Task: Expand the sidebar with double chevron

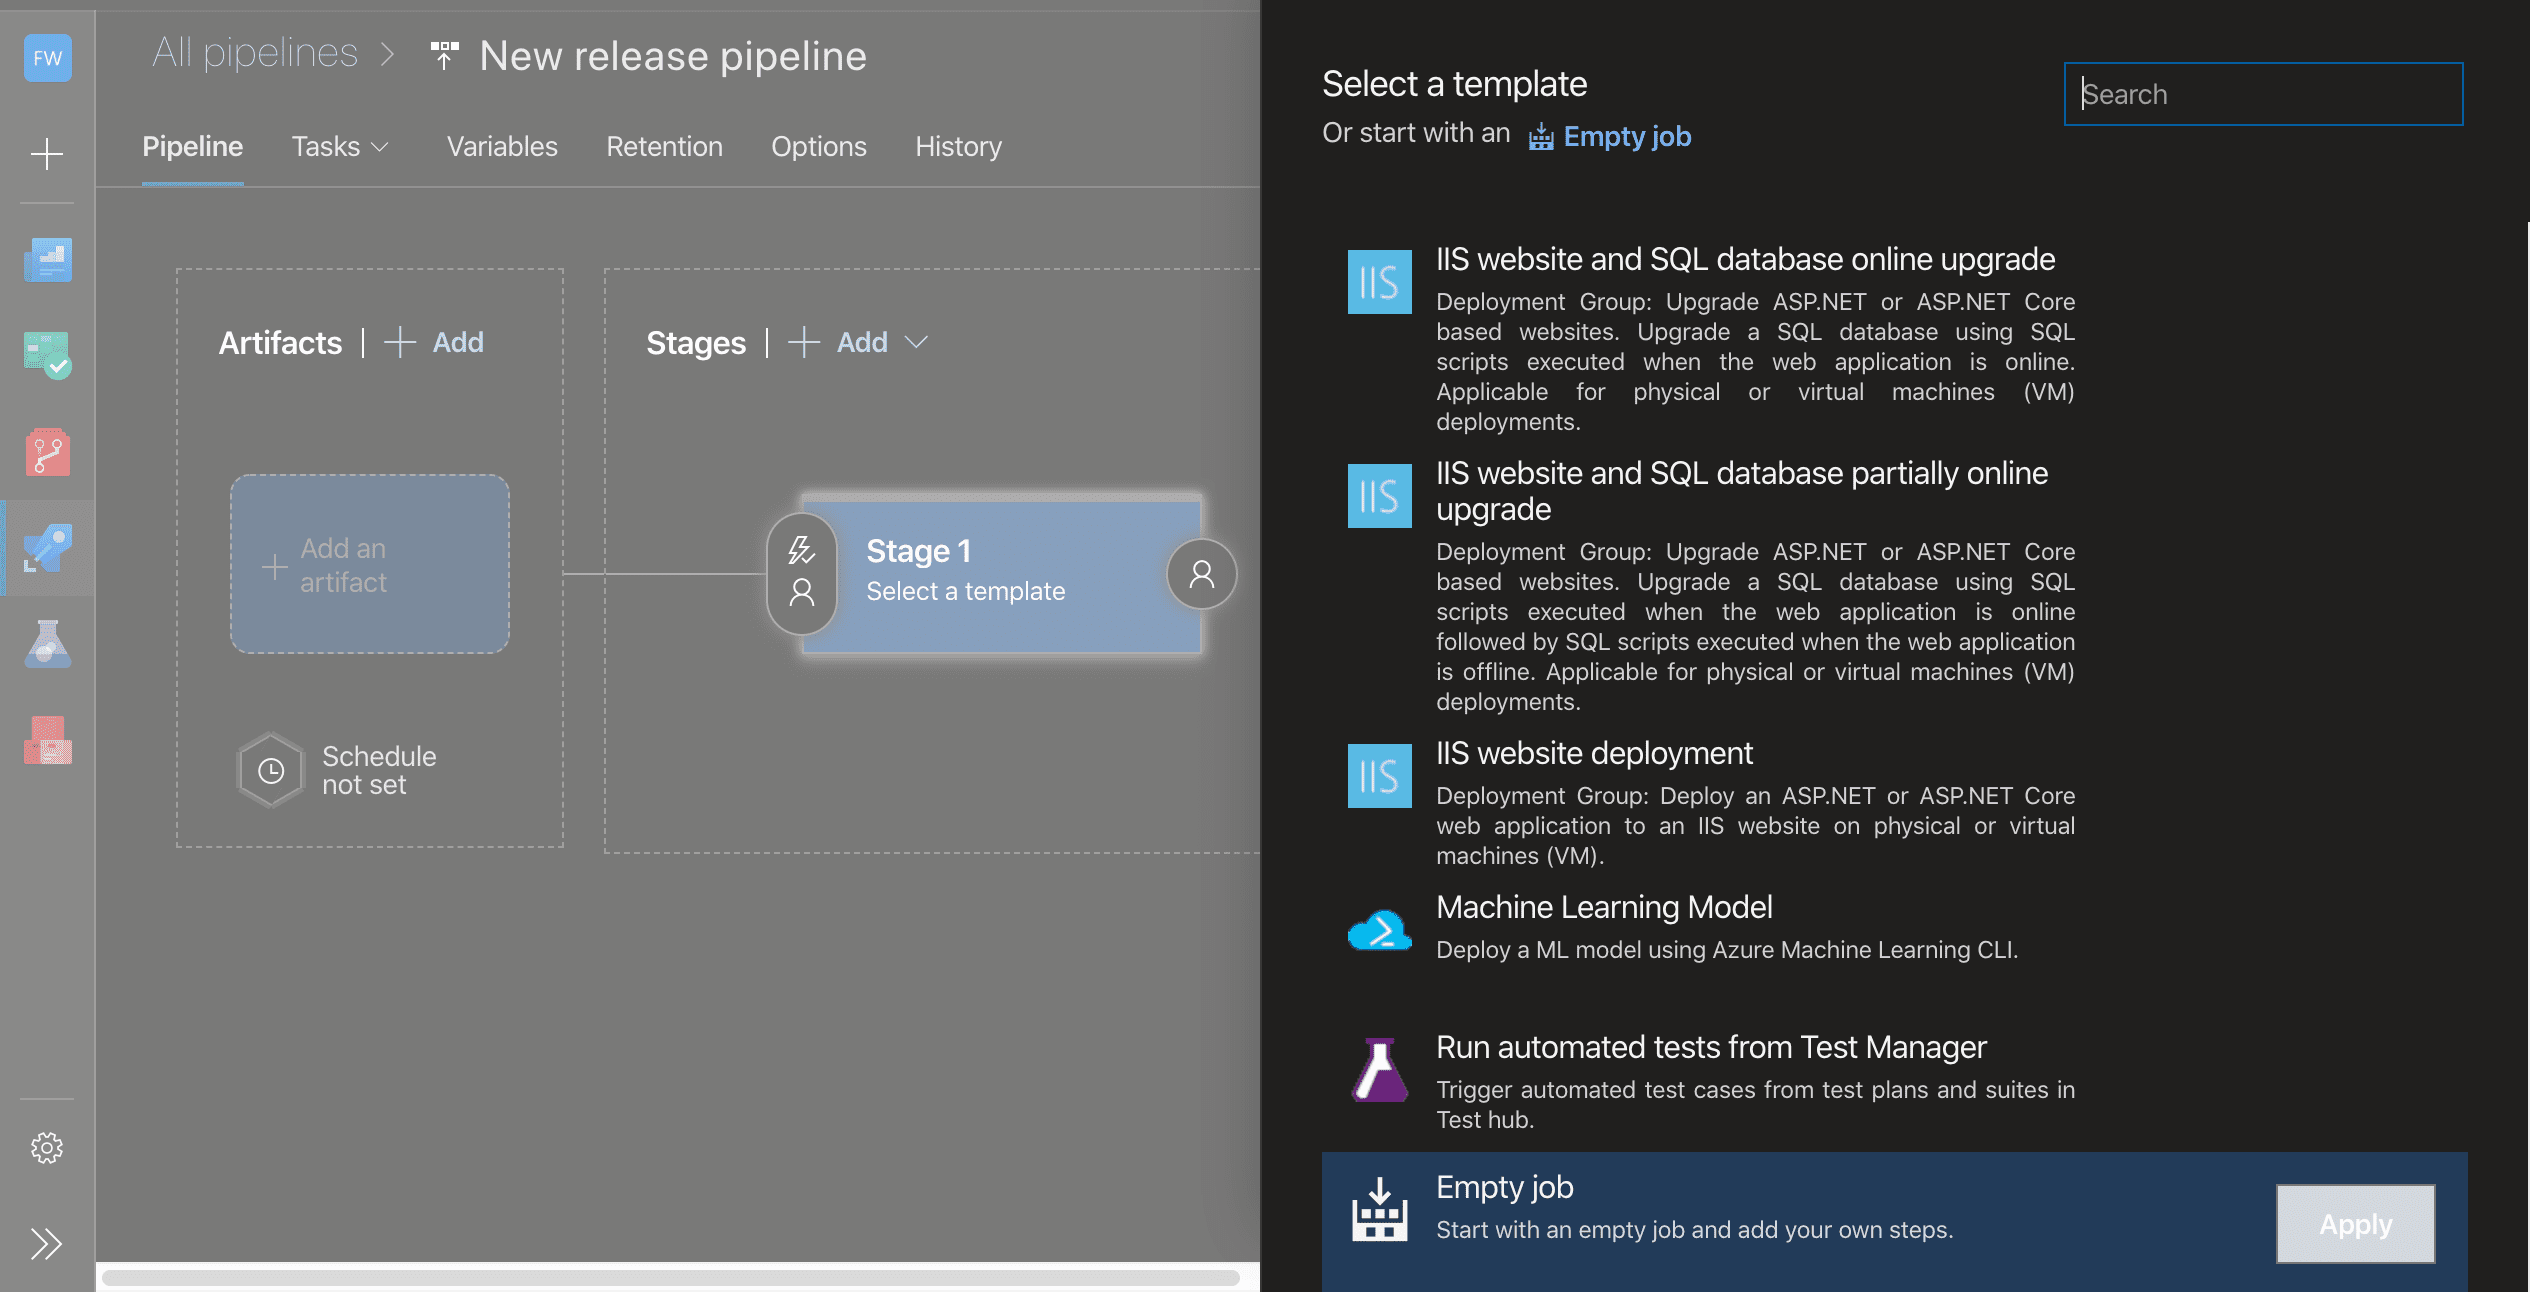Action: [x=47, y=1243]
